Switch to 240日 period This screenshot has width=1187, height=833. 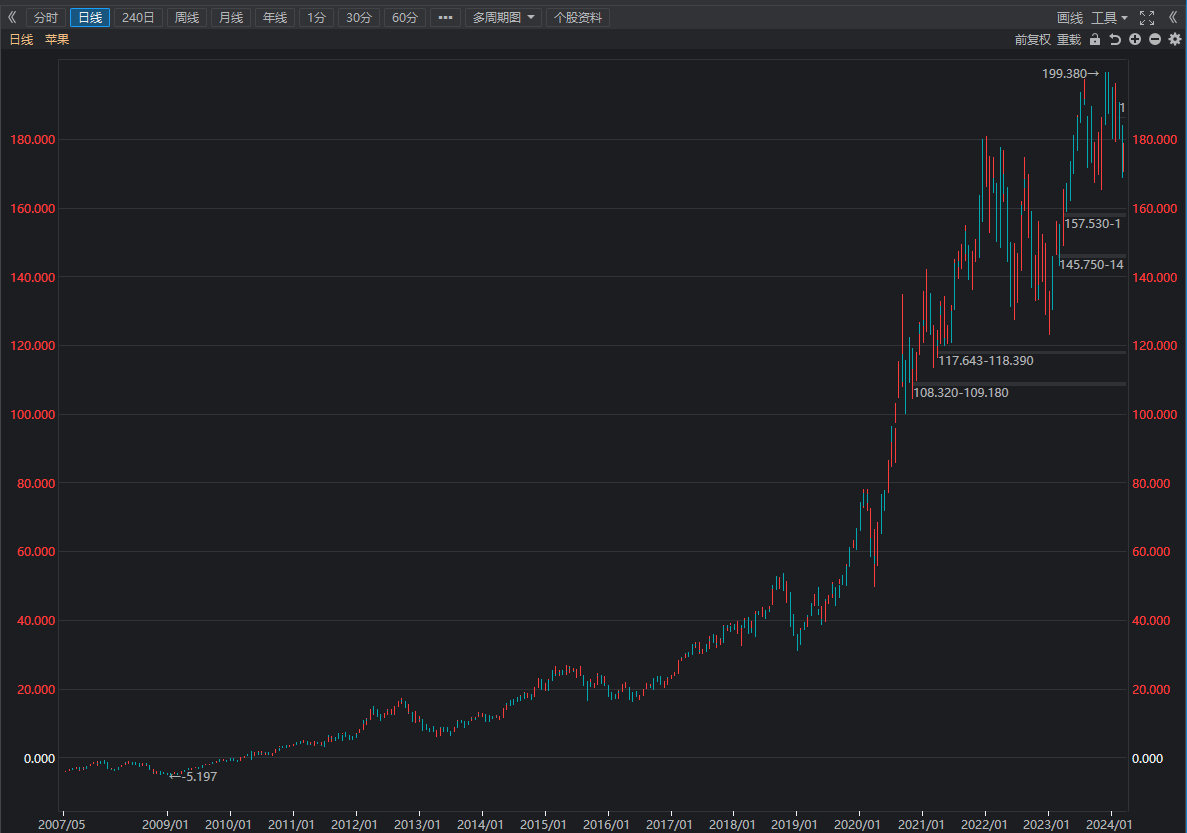click(138, 17)
